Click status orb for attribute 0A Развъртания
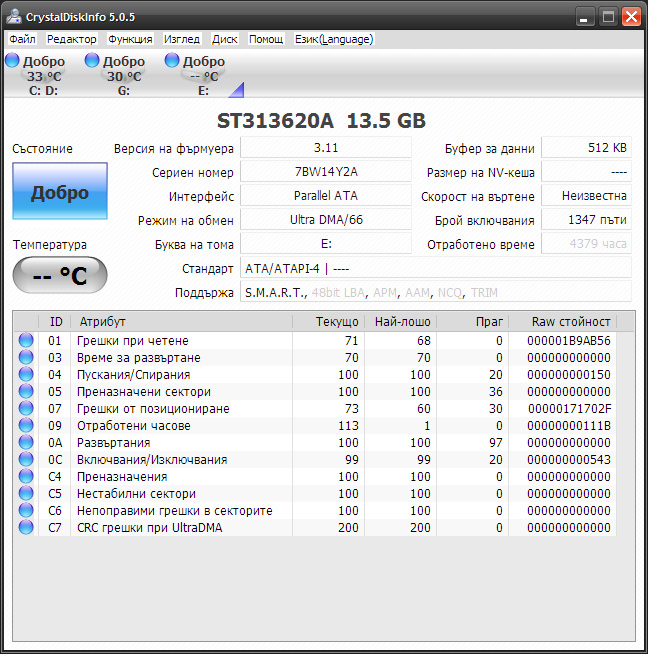648x654 pixels. (26, 443)
